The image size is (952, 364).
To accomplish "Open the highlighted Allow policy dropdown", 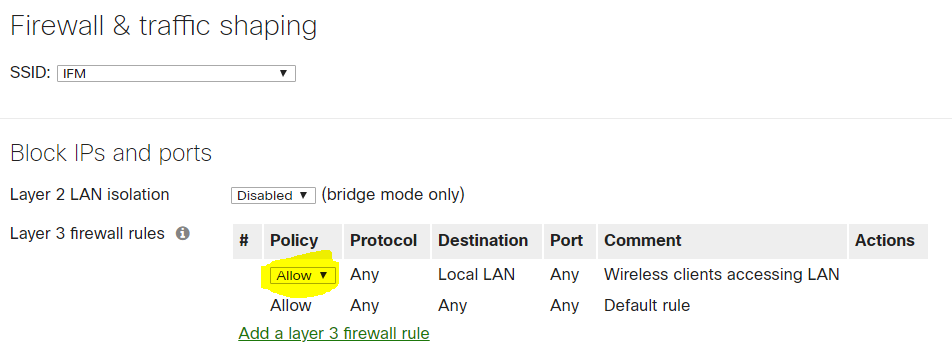I will coord(302,275).
